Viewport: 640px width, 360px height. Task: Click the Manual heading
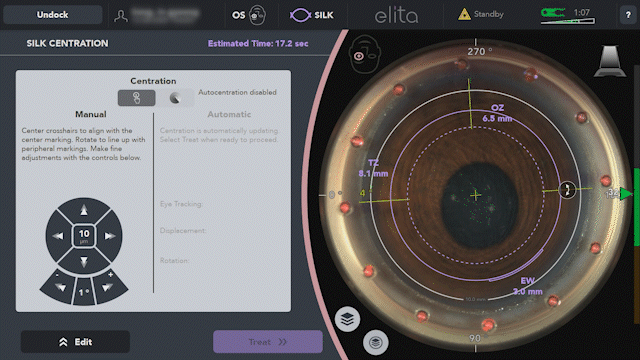(x=91, y=114)
